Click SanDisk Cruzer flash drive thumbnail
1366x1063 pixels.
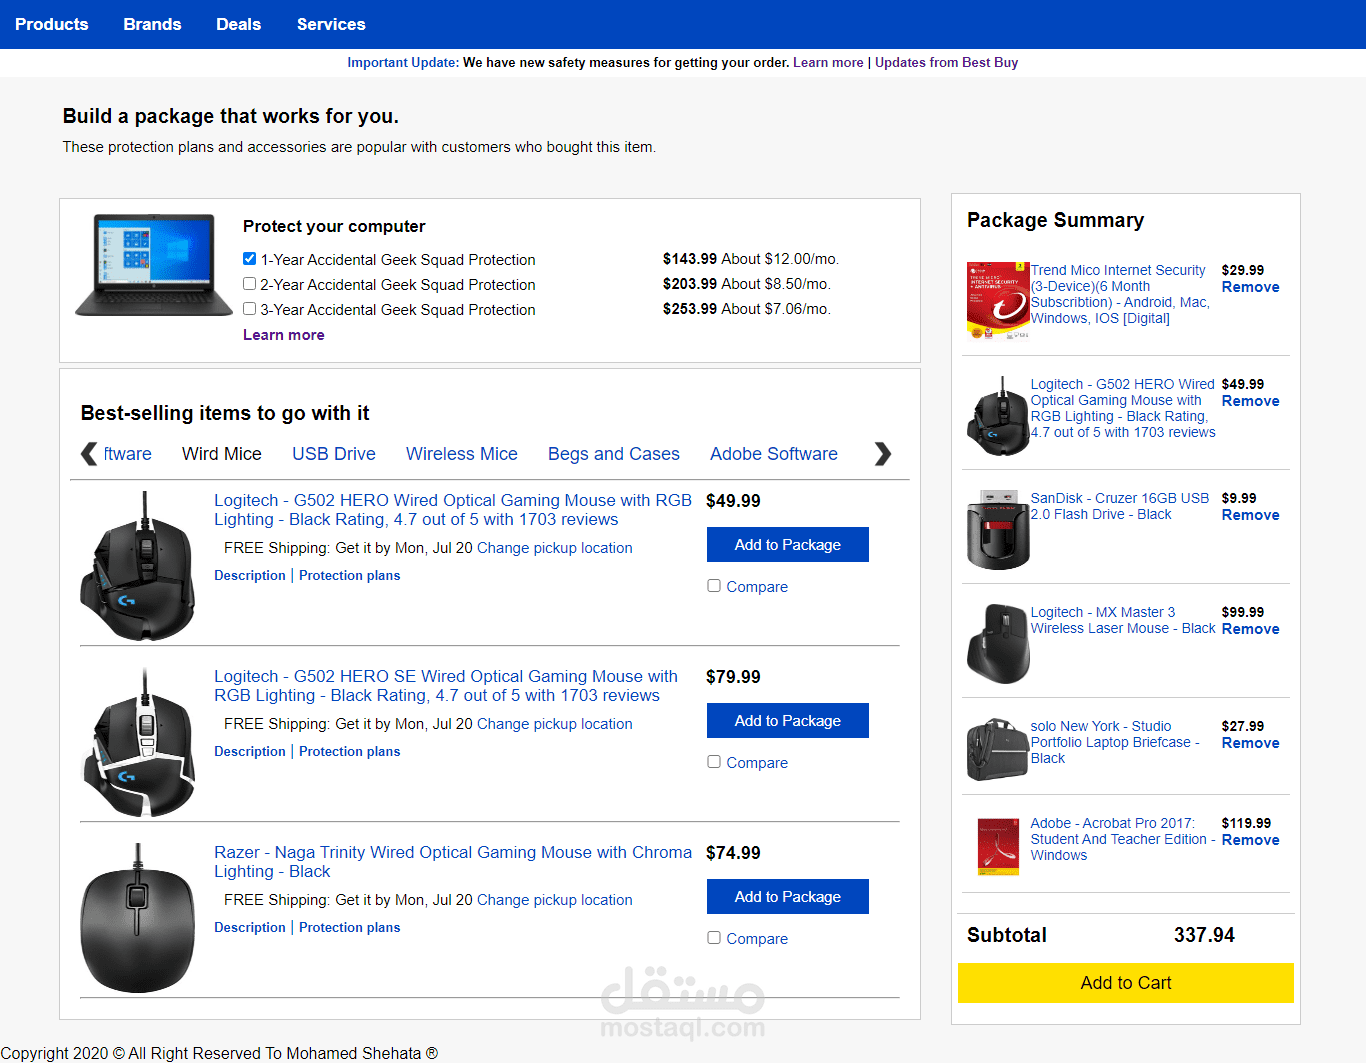pyautogui.click(x=998, y=530)
